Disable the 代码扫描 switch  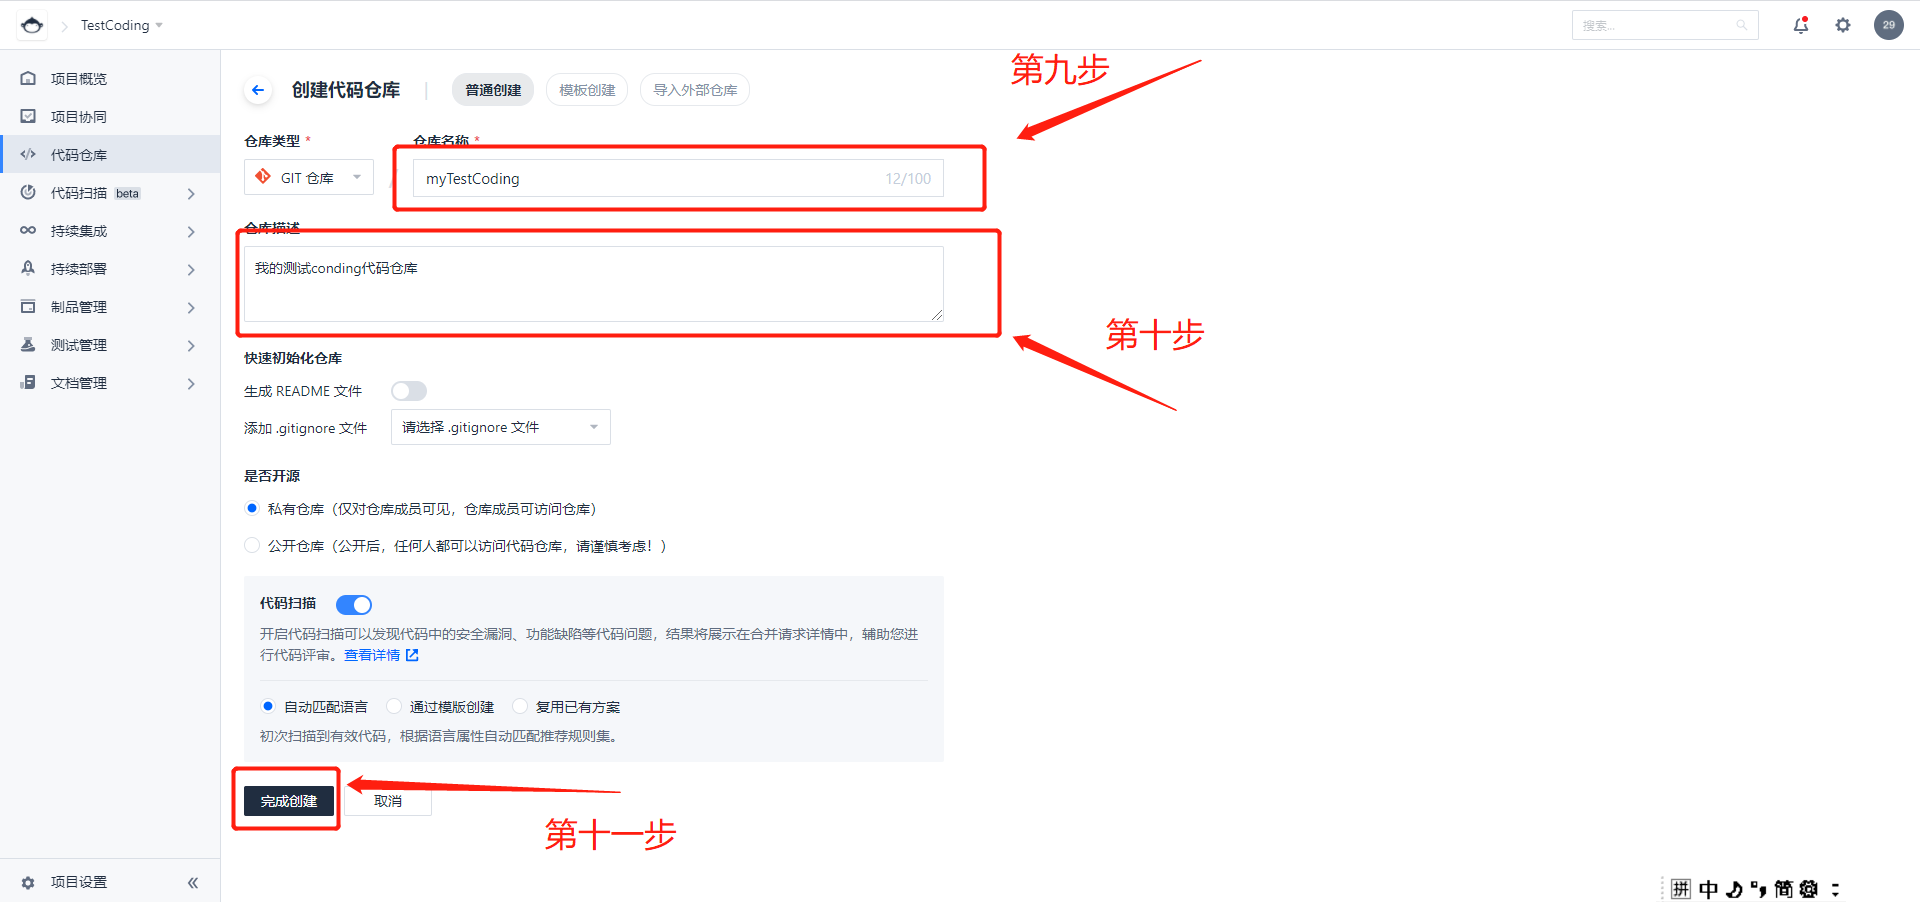click(354, 604)
